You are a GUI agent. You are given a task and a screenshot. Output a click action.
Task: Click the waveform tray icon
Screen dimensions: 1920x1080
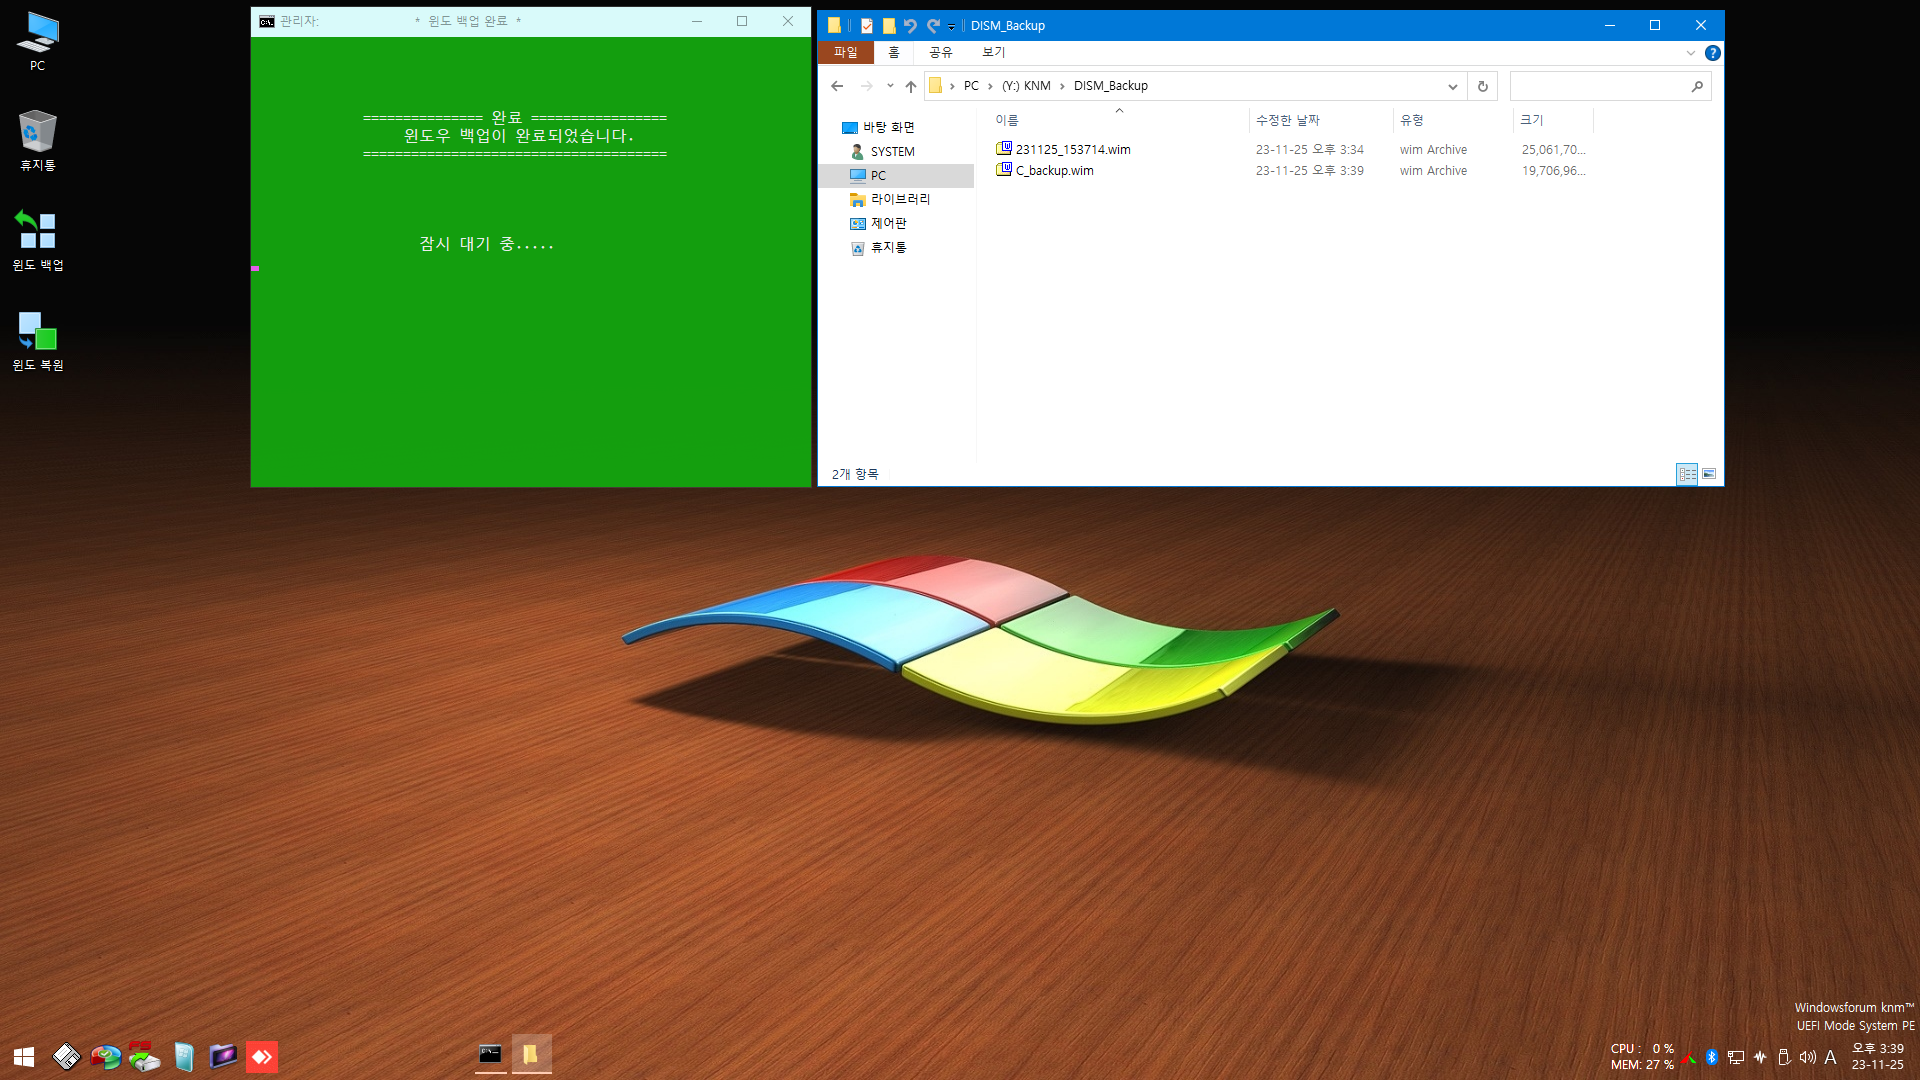(1760, 1057)
